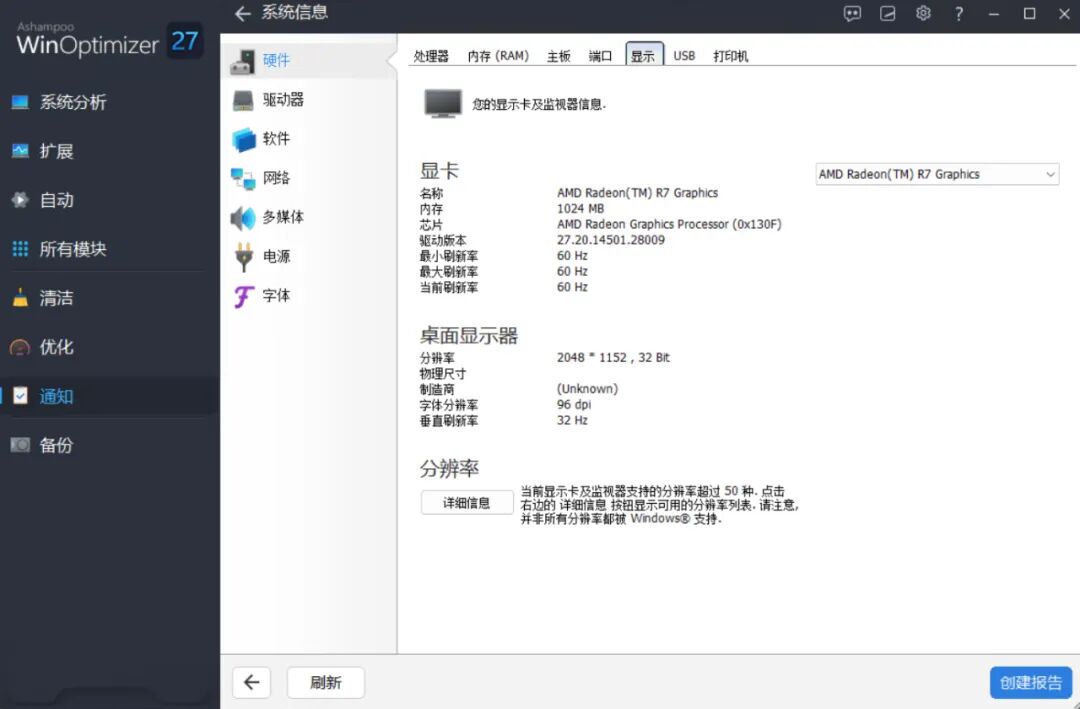Switch to the 内存 (RAM) tab

(498, 56)
